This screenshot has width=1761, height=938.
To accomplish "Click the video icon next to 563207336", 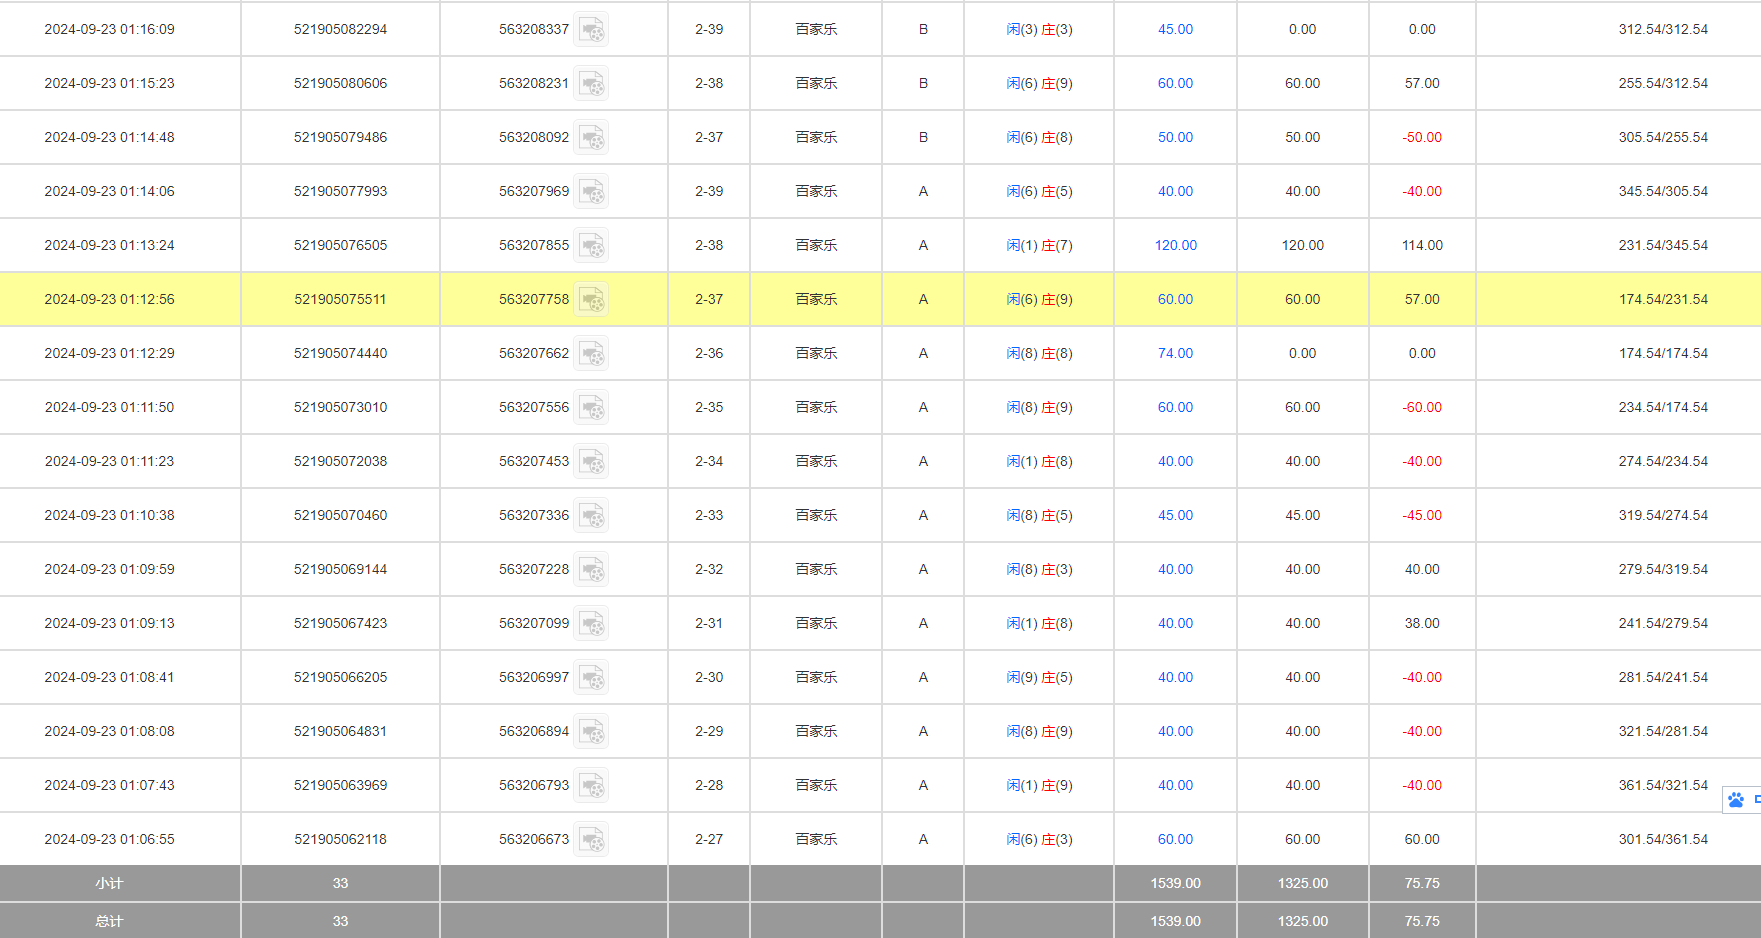I will pos(591,516).
